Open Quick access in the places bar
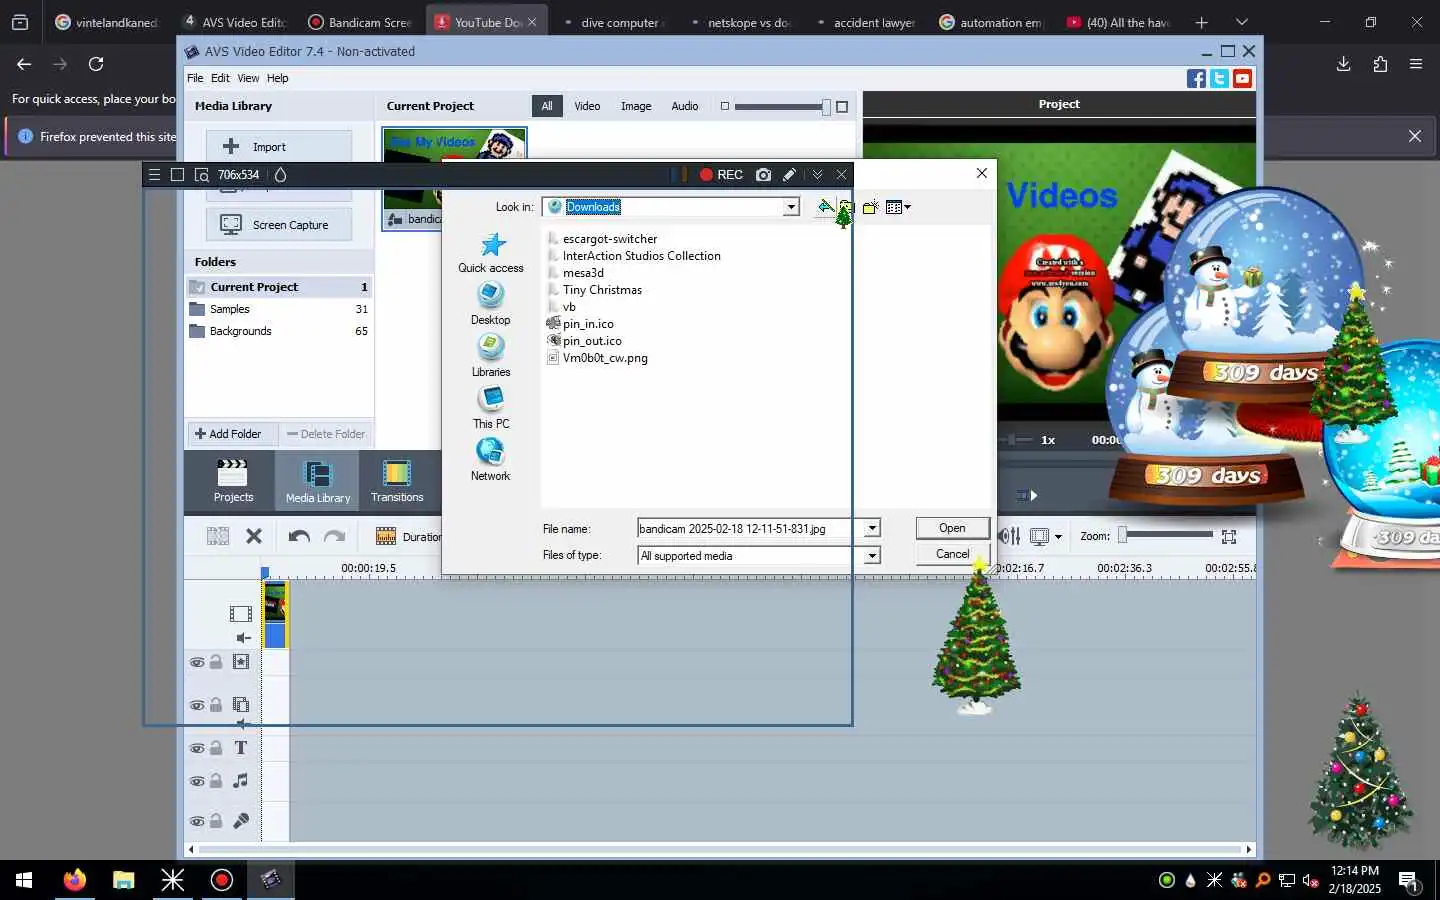The width and height of the screenshot is (1440, 900). click(491, 253)
